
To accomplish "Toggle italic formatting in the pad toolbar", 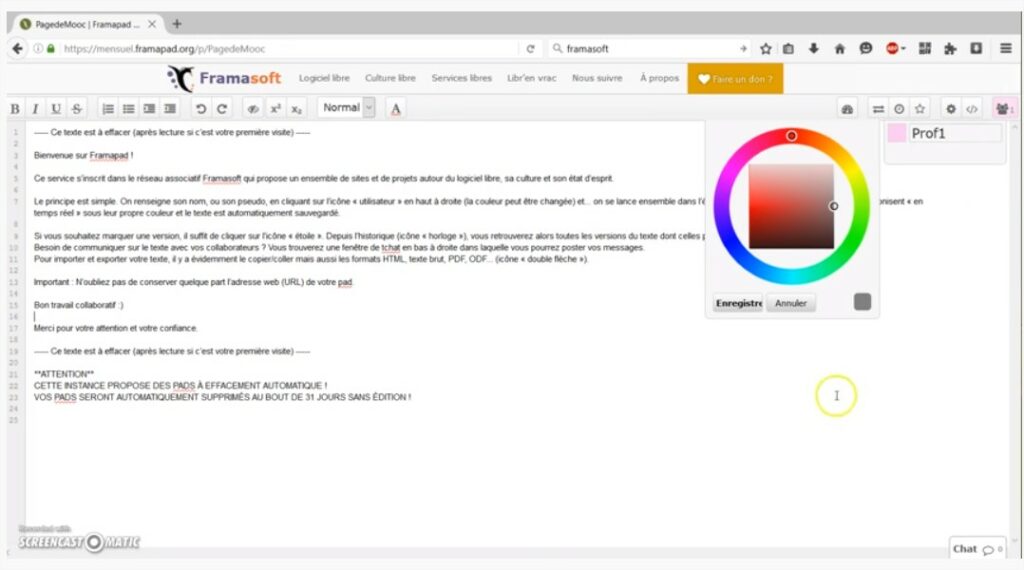I will pyautogui.click(x=35, y=108).
